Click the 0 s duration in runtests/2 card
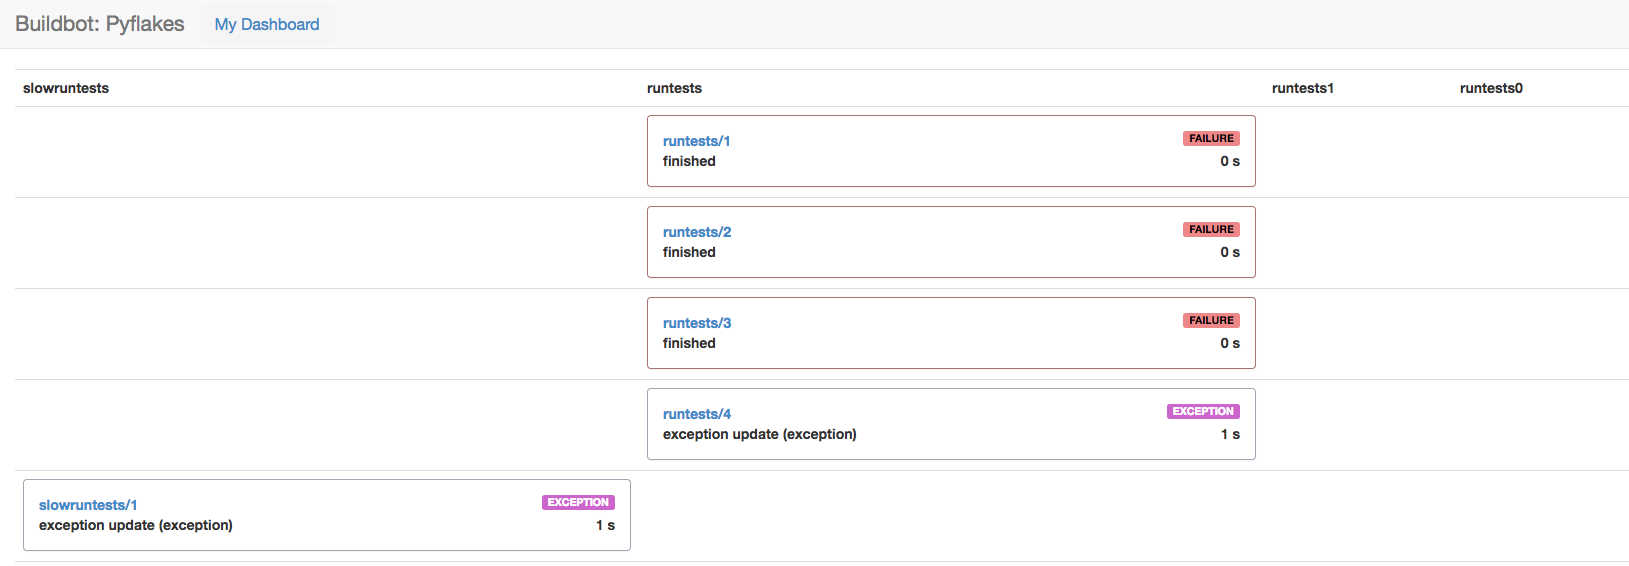The width and height of the screenshot is (1629, 566). 1229,252
